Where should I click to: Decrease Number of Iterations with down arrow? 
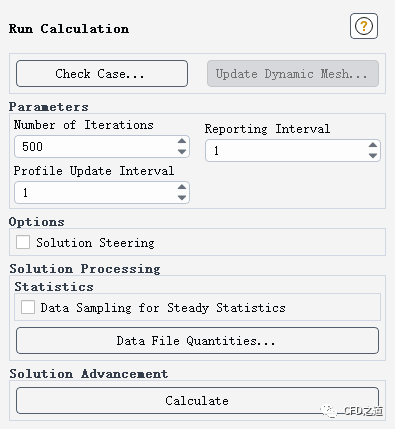[182, 151]
